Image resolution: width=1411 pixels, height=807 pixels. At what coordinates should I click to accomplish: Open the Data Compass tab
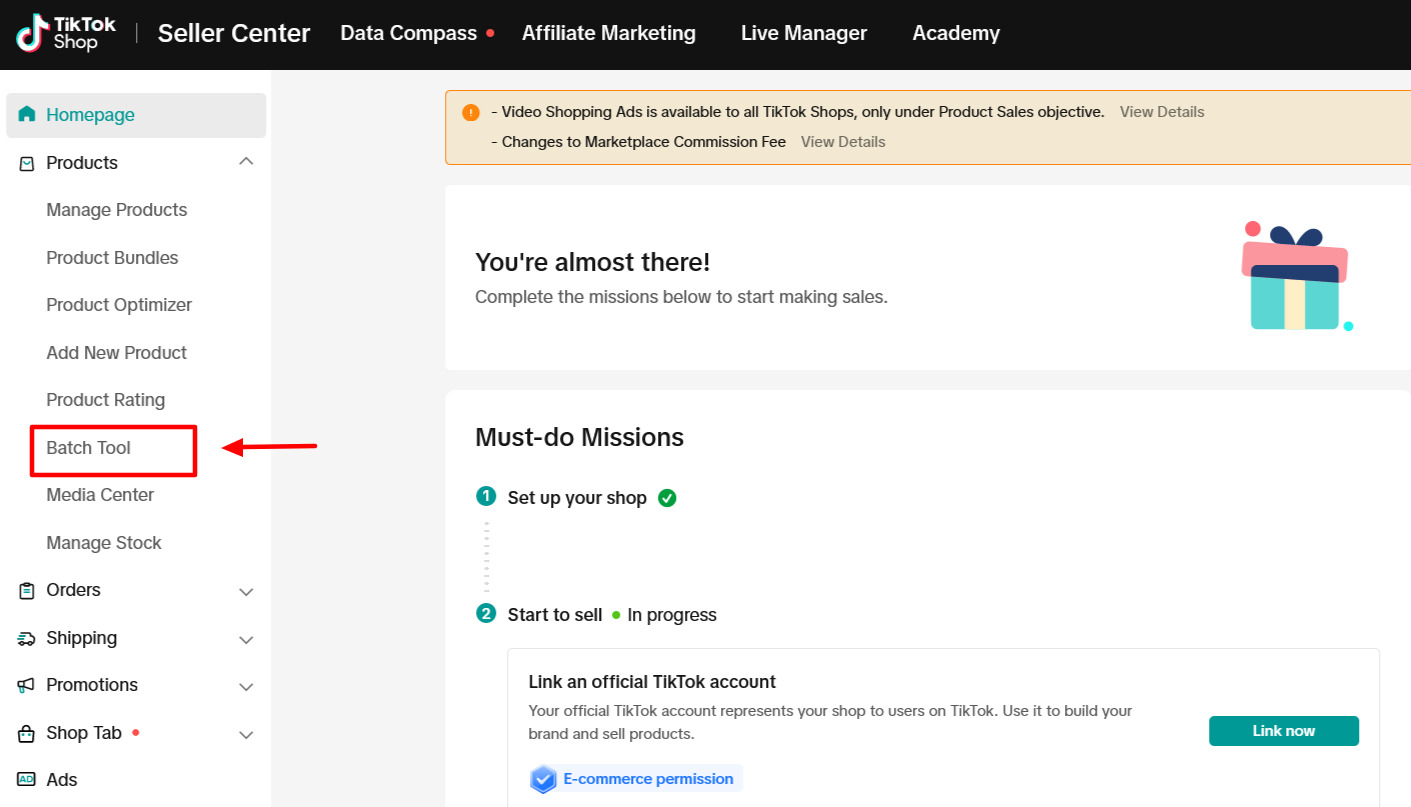click(408, 33)
